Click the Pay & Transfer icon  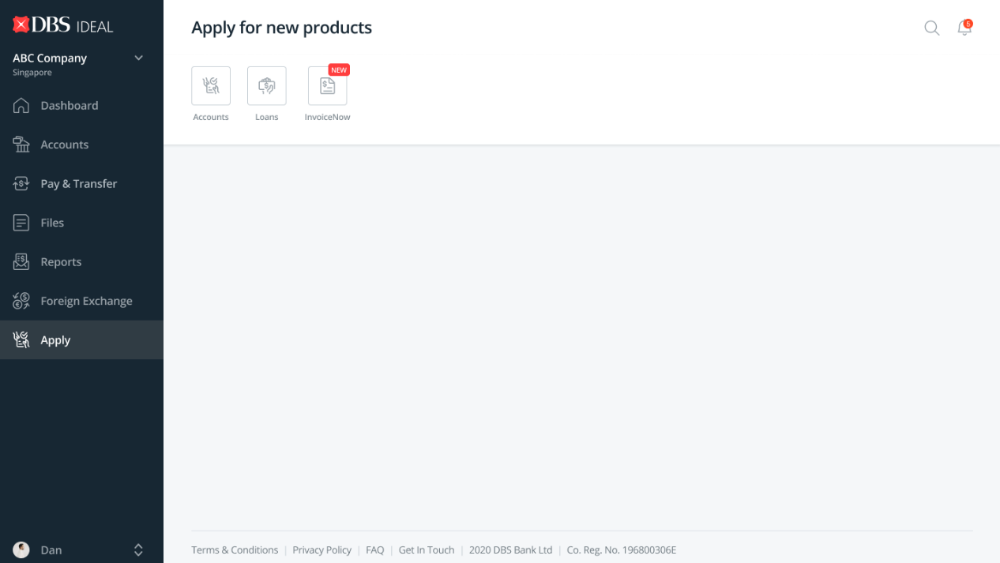click(21, 184)
